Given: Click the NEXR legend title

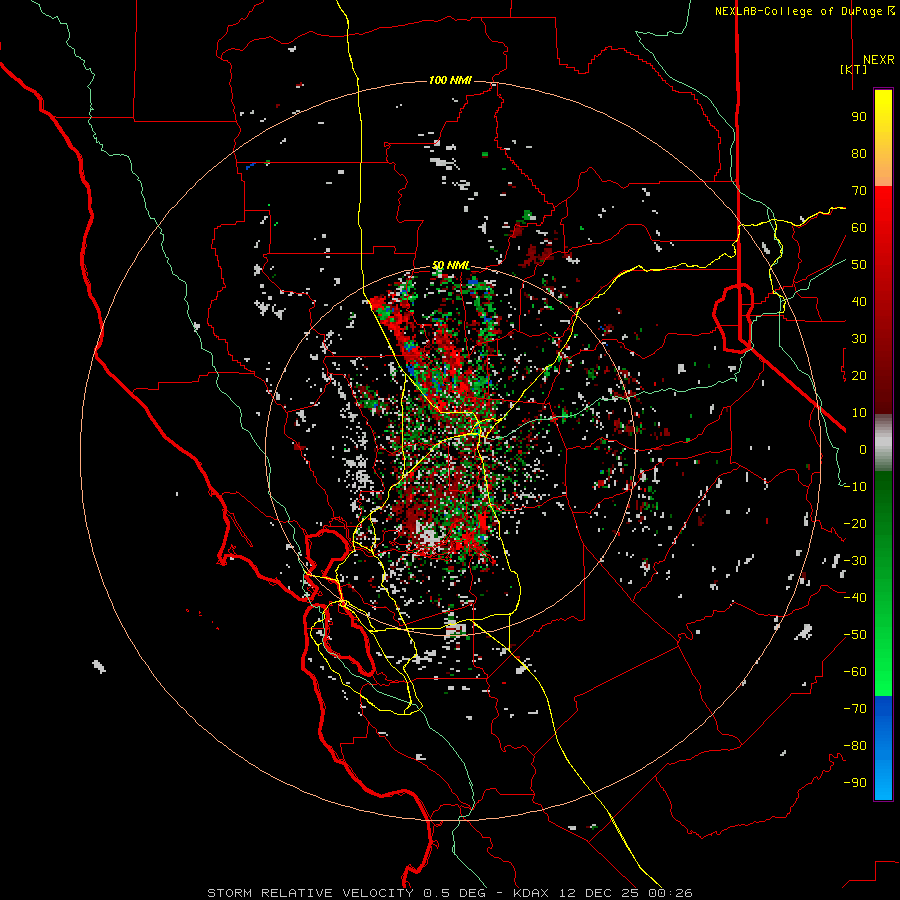Looking at the screenshot, I should click(878, 60).
